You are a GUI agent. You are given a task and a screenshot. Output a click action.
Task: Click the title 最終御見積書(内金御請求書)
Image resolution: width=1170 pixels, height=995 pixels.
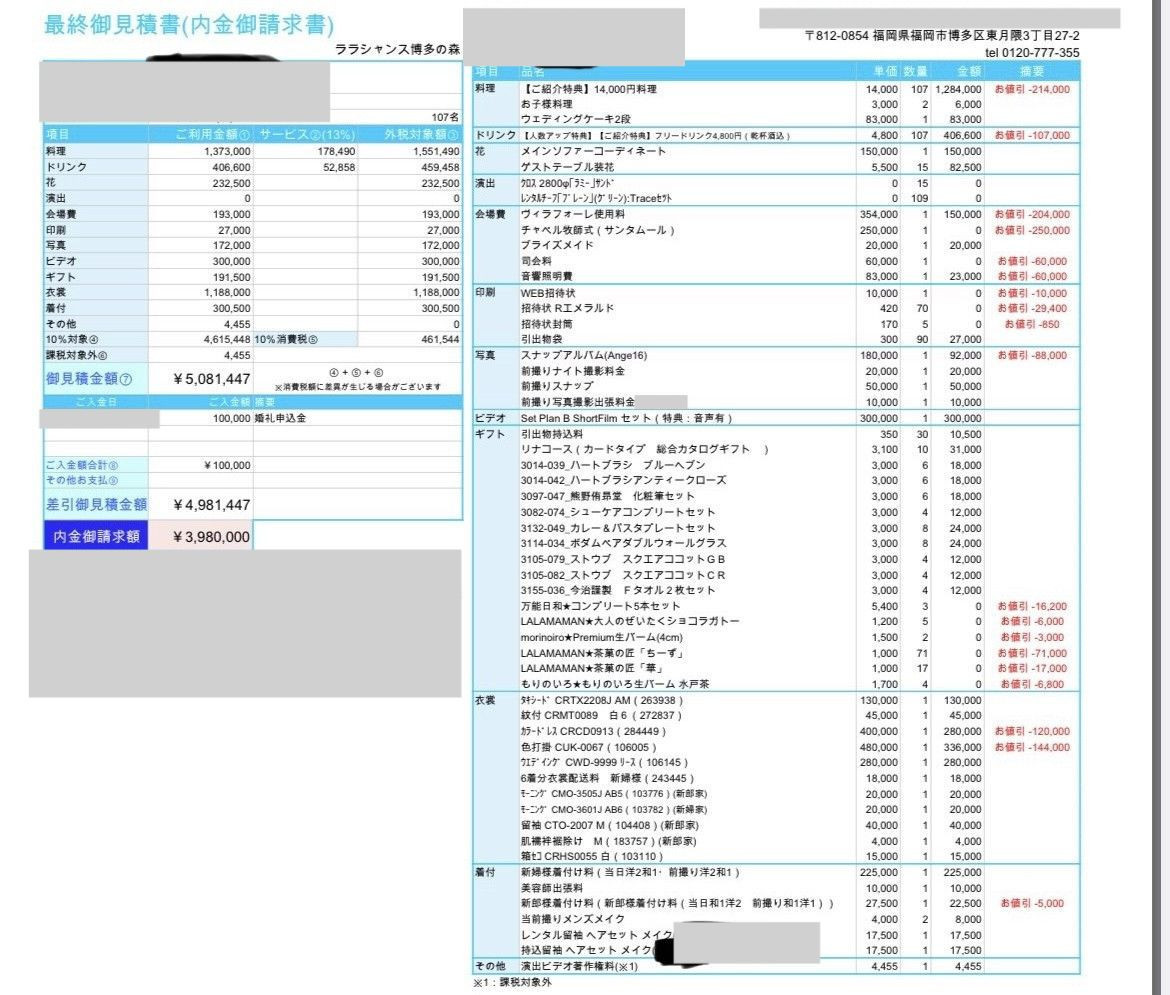(x=189, y=25)
